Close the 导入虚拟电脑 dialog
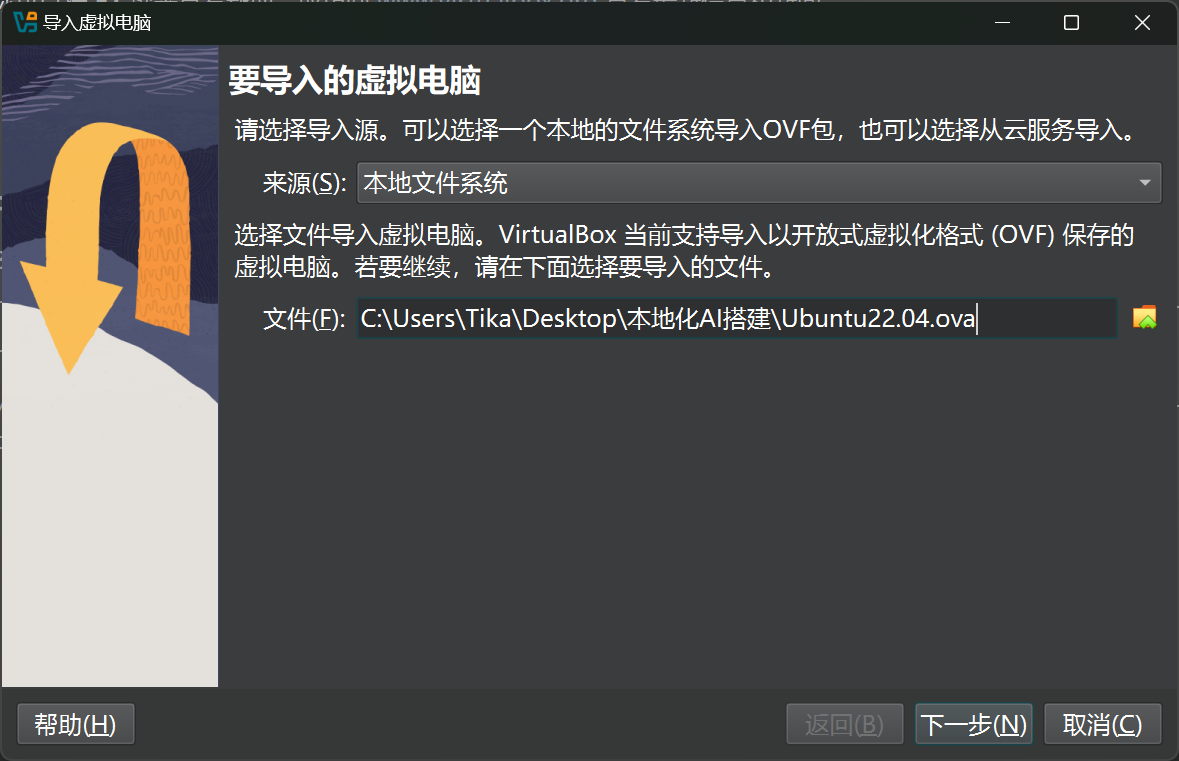This screenshot has width=1179, height=761. 1142,23
